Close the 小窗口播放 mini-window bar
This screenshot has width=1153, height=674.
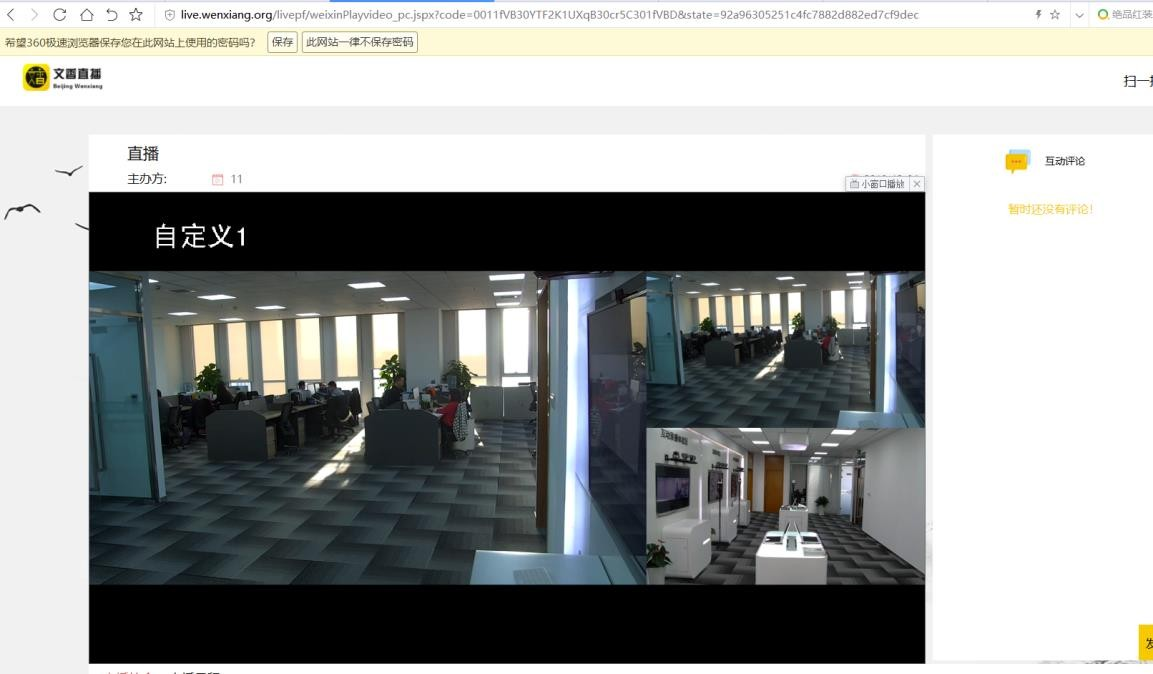coord(917,184)
